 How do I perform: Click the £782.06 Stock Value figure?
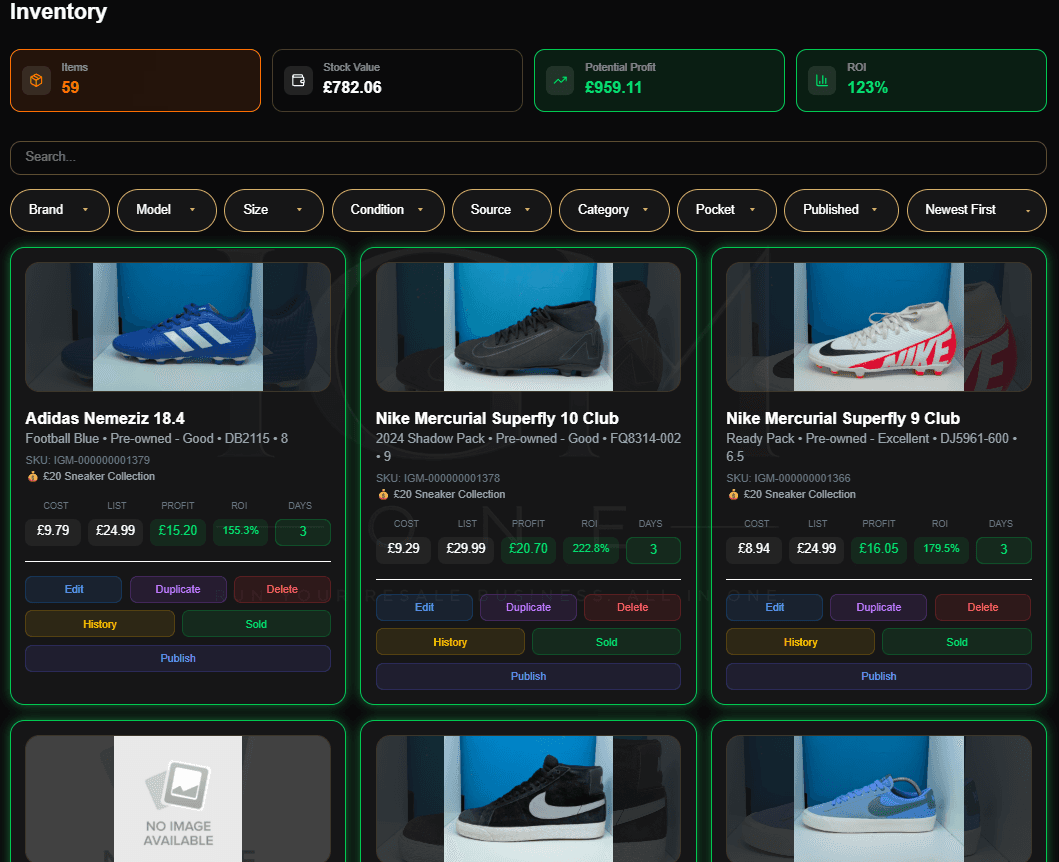pyautogui.click(x=353, y=88)
